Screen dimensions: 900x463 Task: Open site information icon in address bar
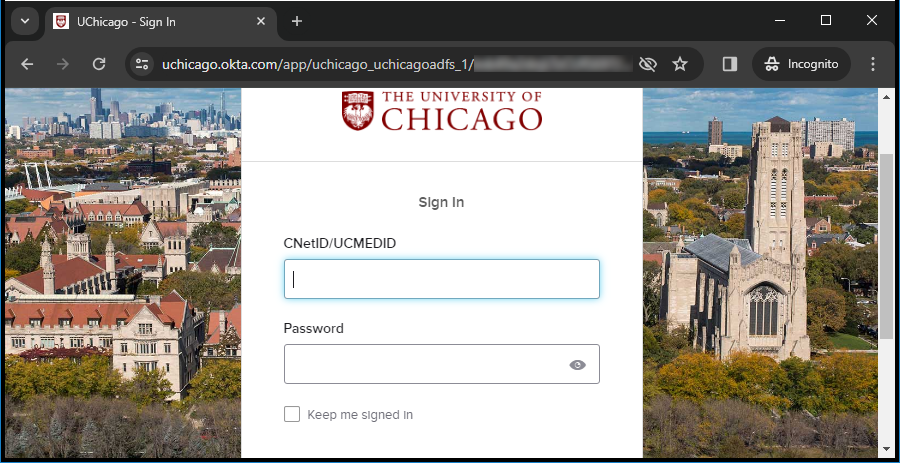(142, 64)
